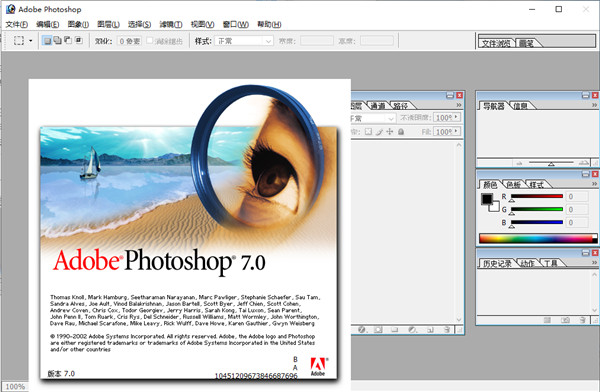This screenshot has height=392, width=600.
Task: Click the blue B channel slider
Action: [537, 222]
